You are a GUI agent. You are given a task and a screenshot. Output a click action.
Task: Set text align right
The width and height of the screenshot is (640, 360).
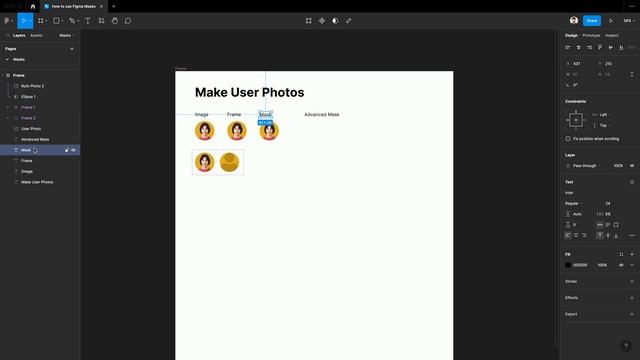click(584, 236)
